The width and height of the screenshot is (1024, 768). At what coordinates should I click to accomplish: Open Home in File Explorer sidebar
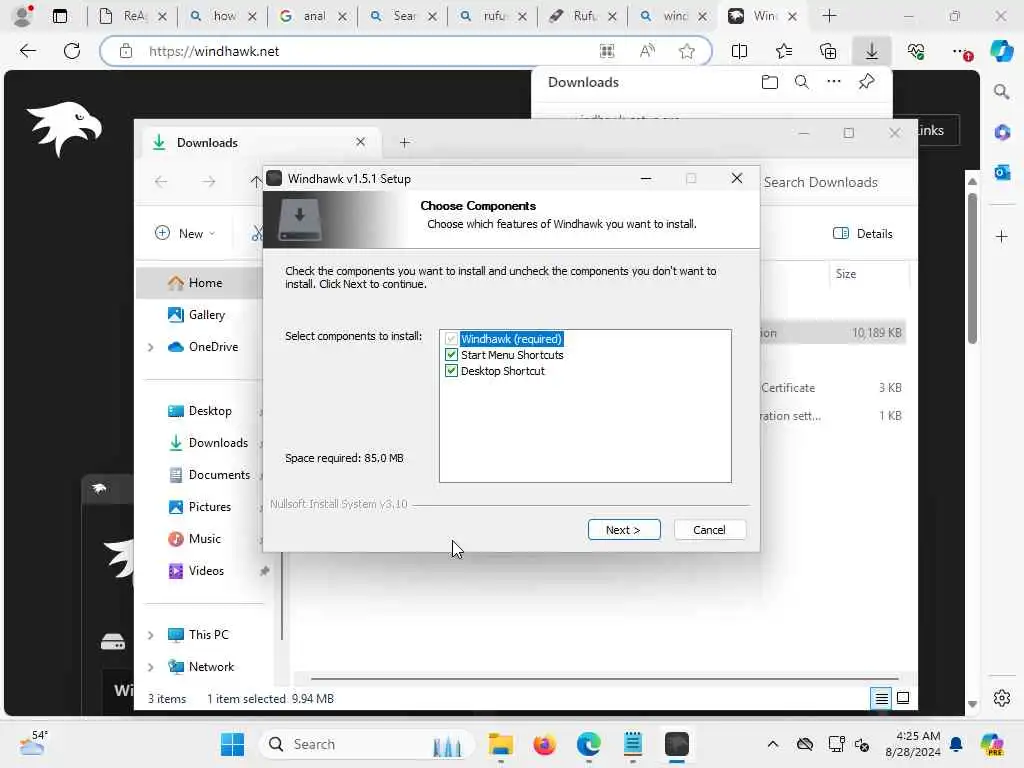coord(205,283)
